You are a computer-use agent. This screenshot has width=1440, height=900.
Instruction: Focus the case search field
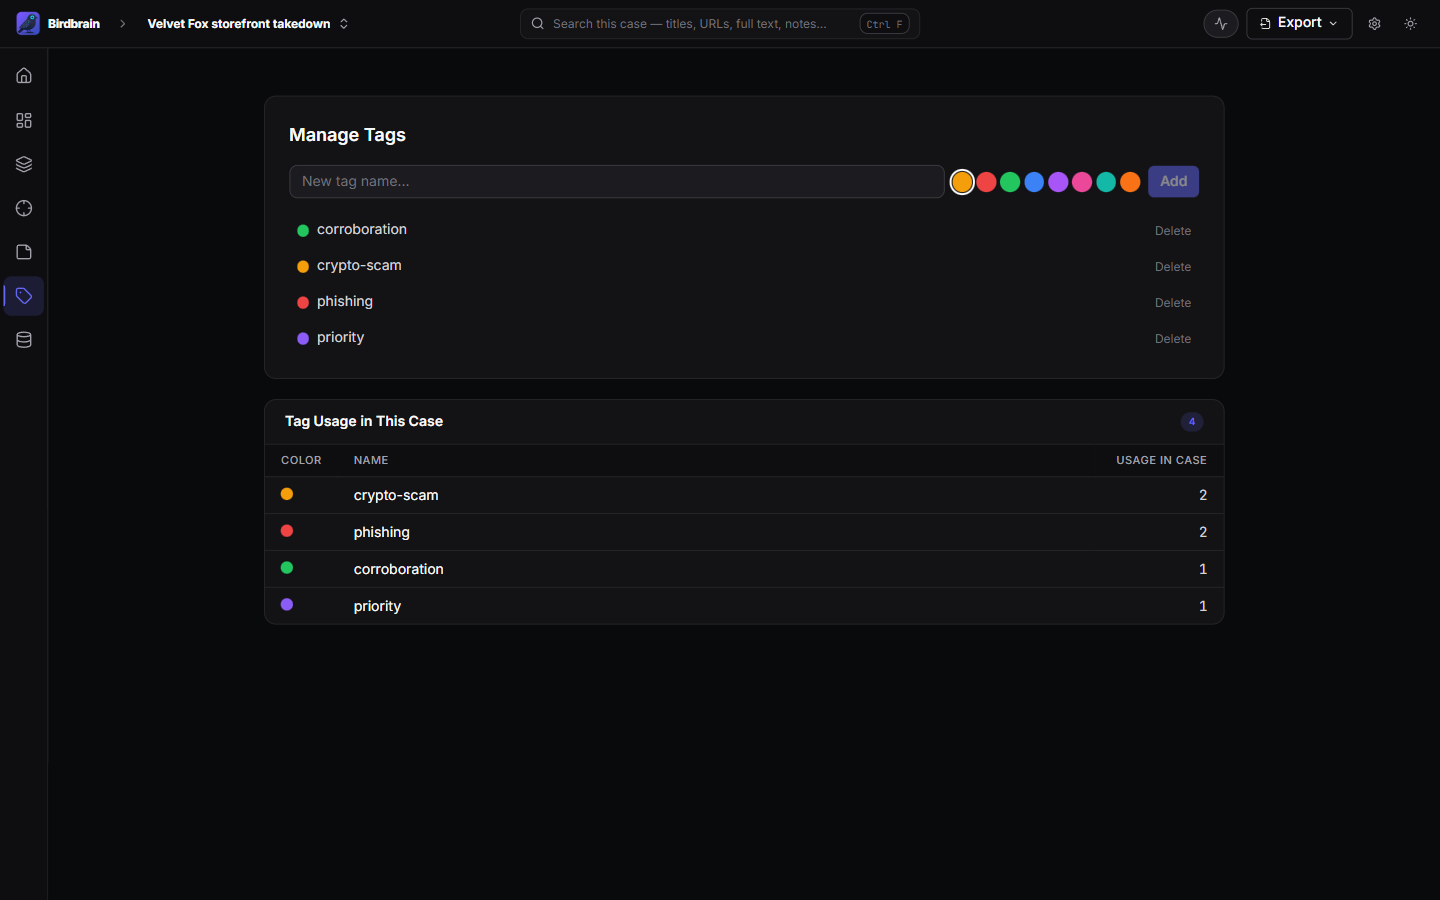(720, 24)
